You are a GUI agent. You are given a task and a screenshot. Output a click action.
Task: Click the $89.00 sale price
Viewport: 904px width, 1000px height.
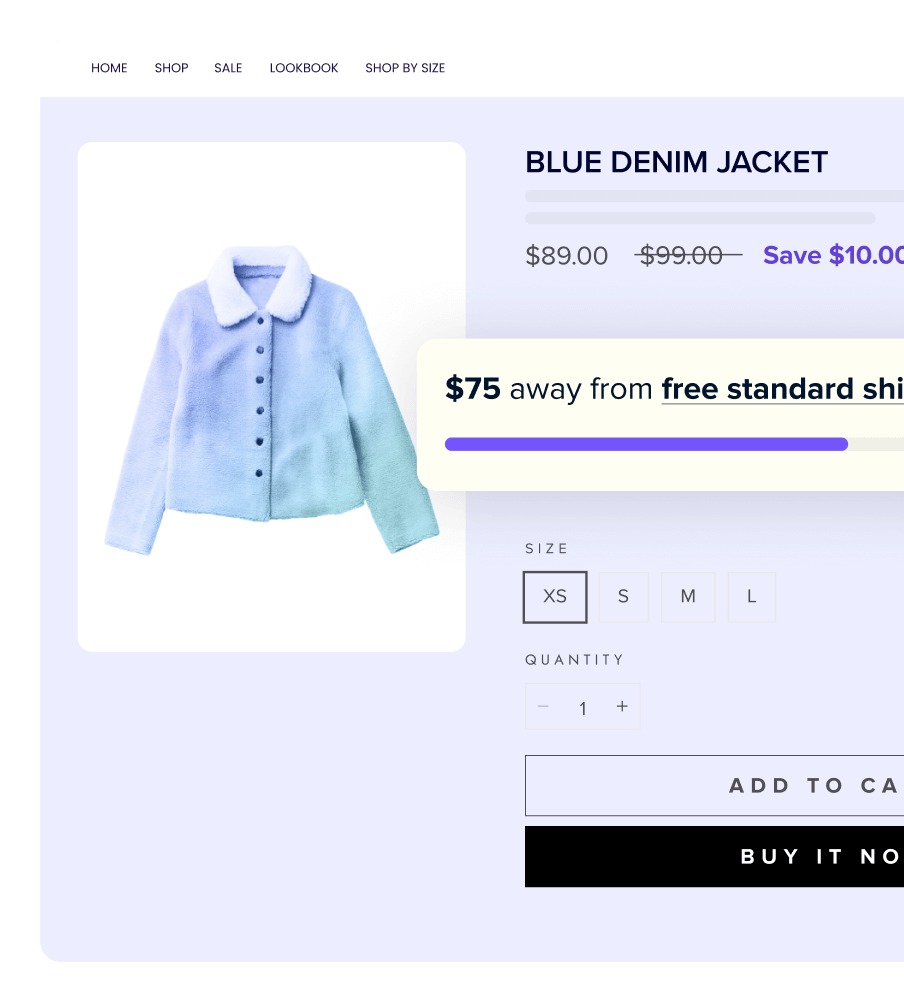(567, 256)
